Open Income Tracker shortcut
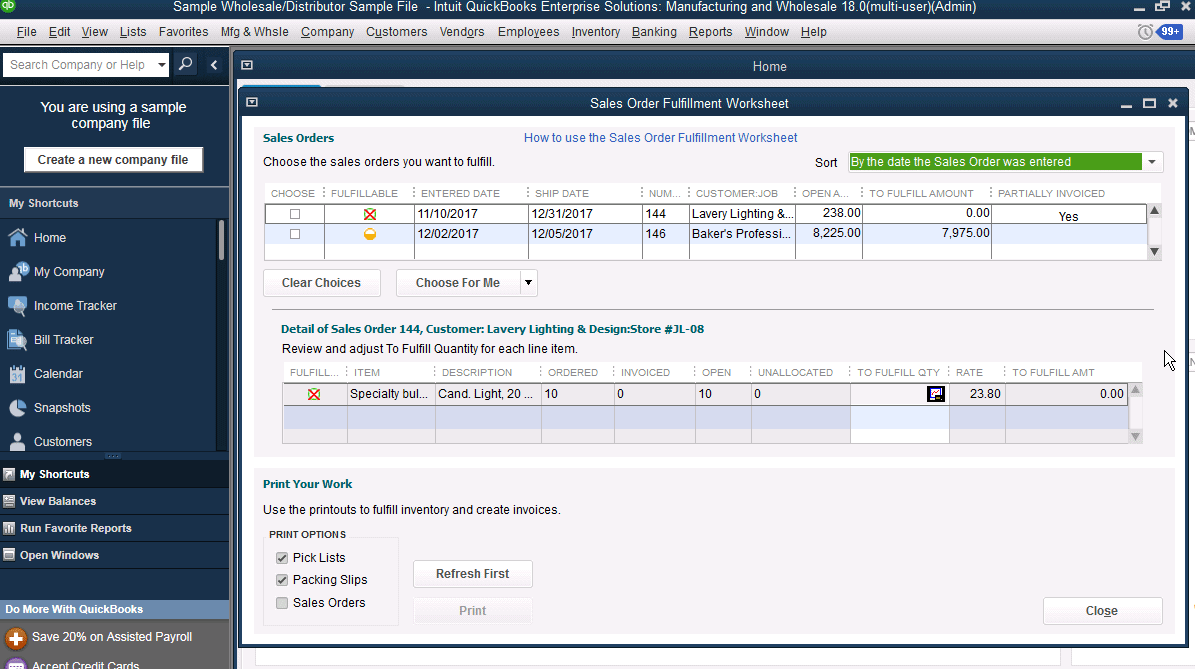Viewport: 1195px width, 669px height. point(75,306)
